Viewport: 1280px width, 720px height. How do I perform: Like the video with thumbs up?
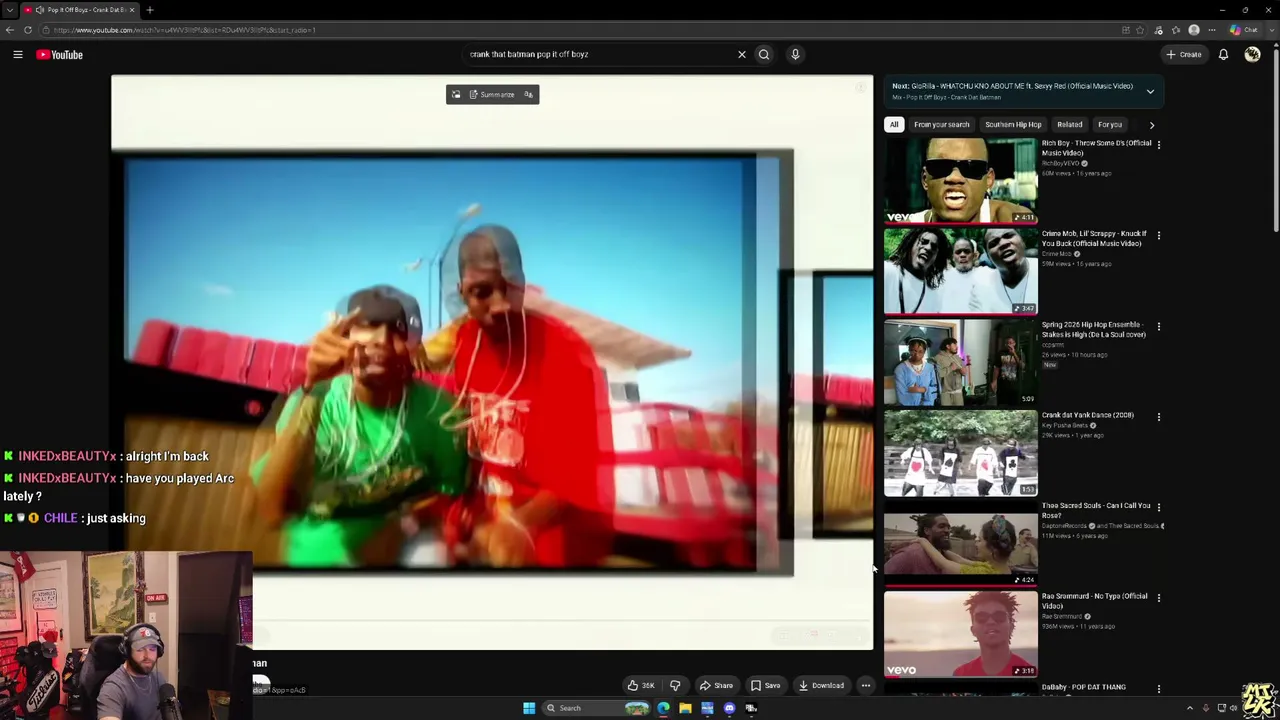633,685
